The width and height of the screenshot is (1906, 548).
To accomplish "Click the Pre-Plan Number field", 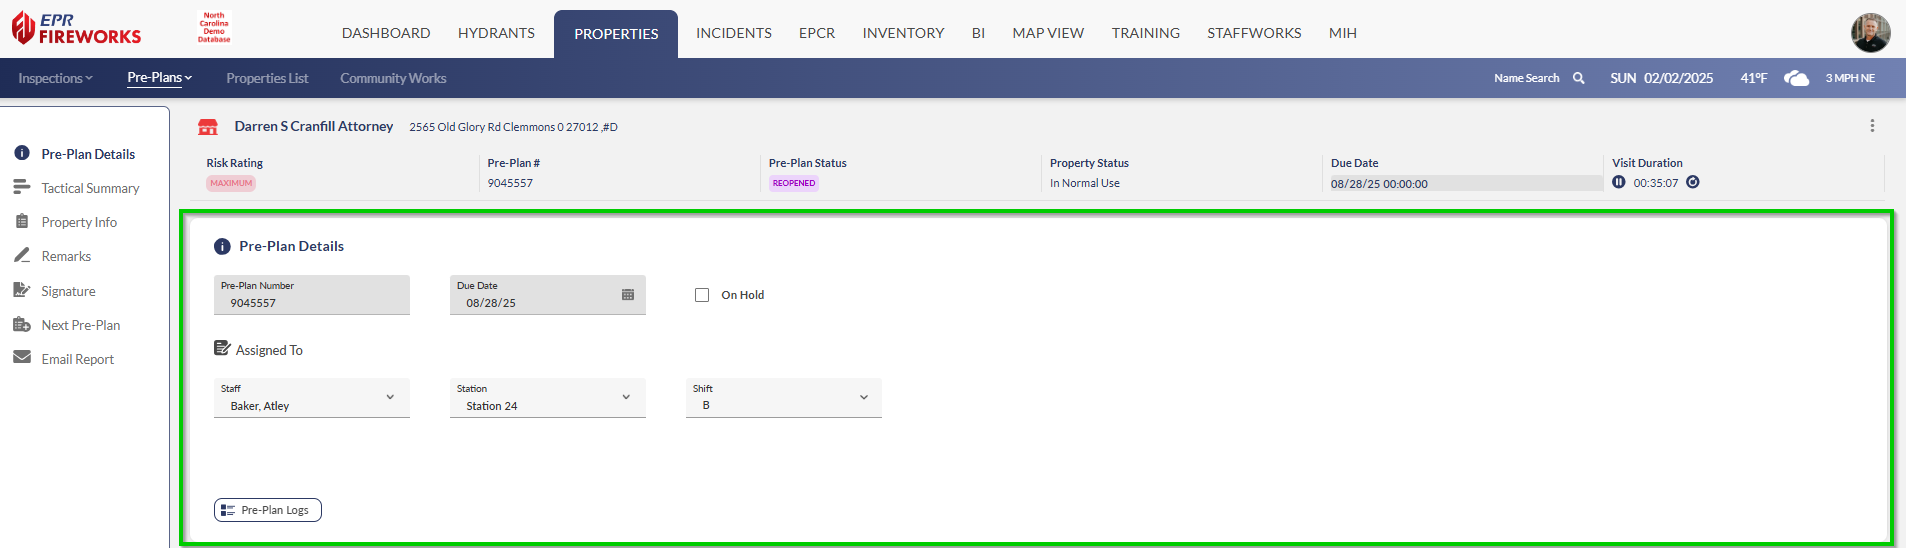I will 311,296.
